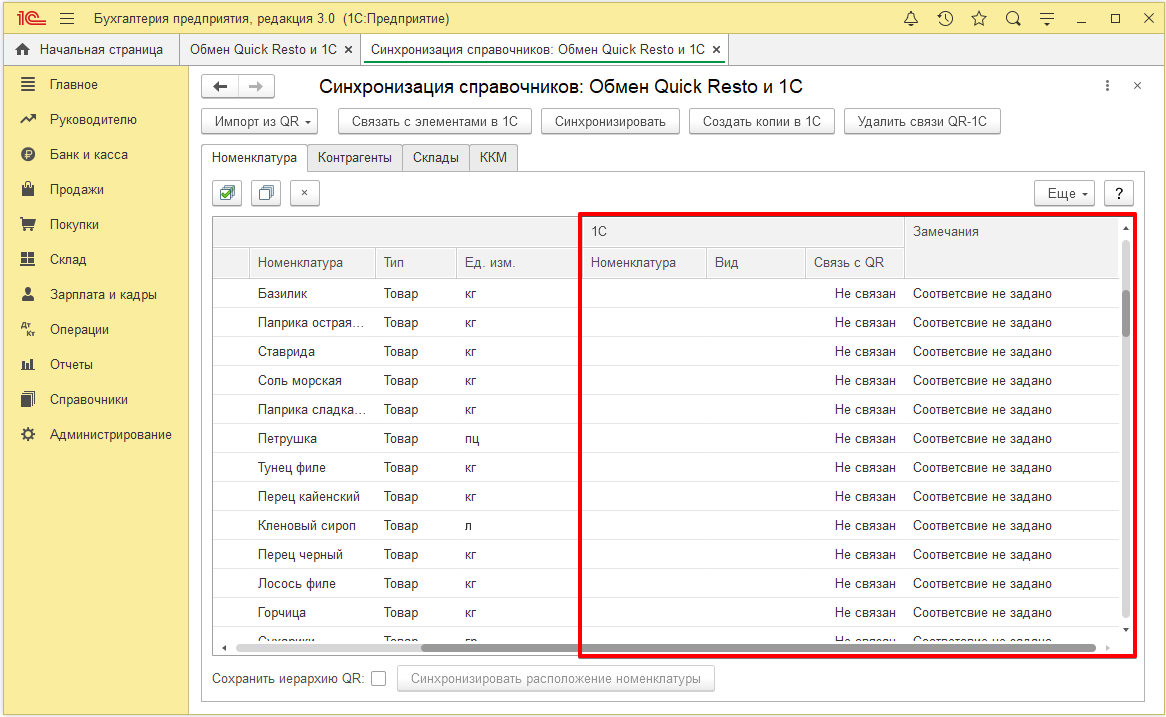
Task: Toggle Сохранить иерархию QR checkbox
Action: [x=378, y=679]
